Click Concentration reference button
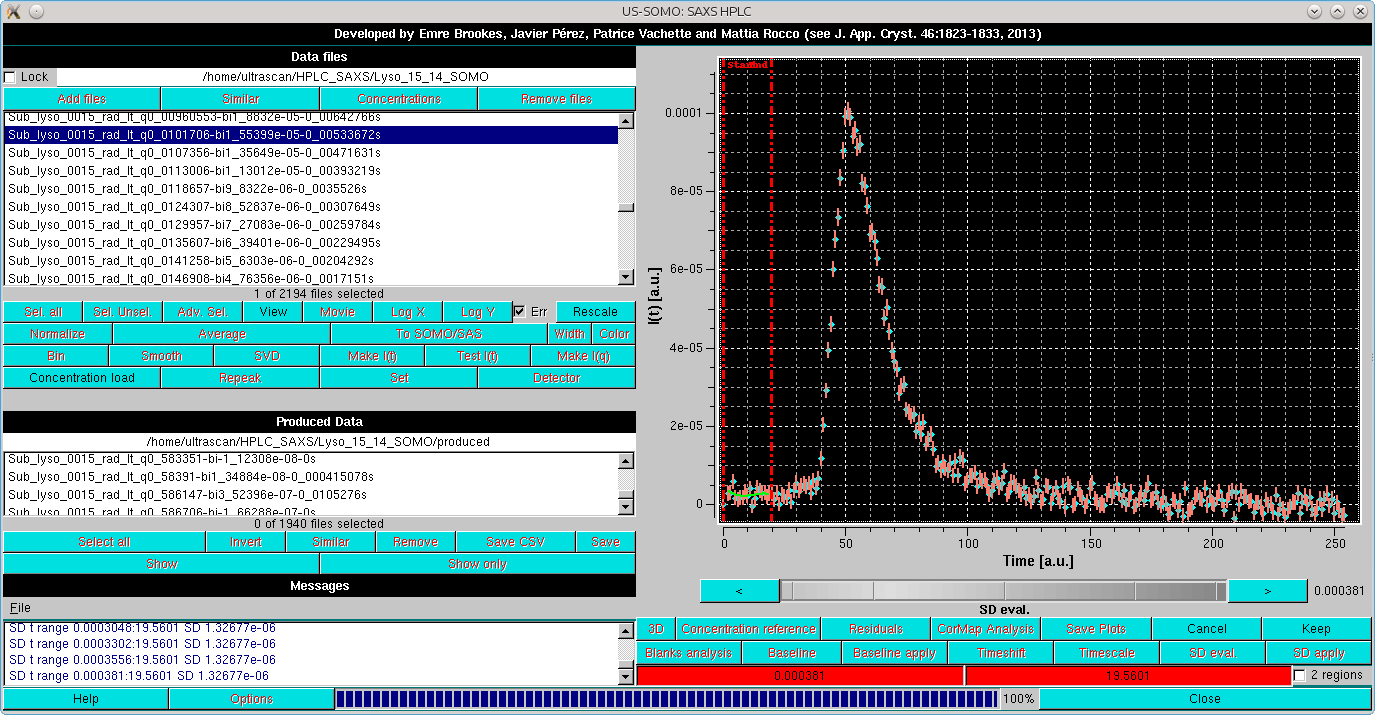1375x715 pixels. click(x=748, y=629)
